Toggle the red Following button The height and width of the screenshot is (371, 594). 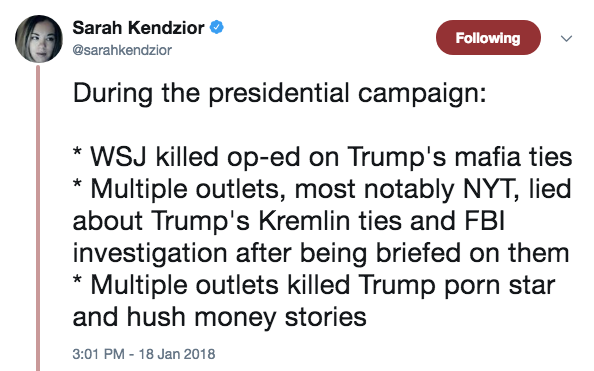point(488,38)
